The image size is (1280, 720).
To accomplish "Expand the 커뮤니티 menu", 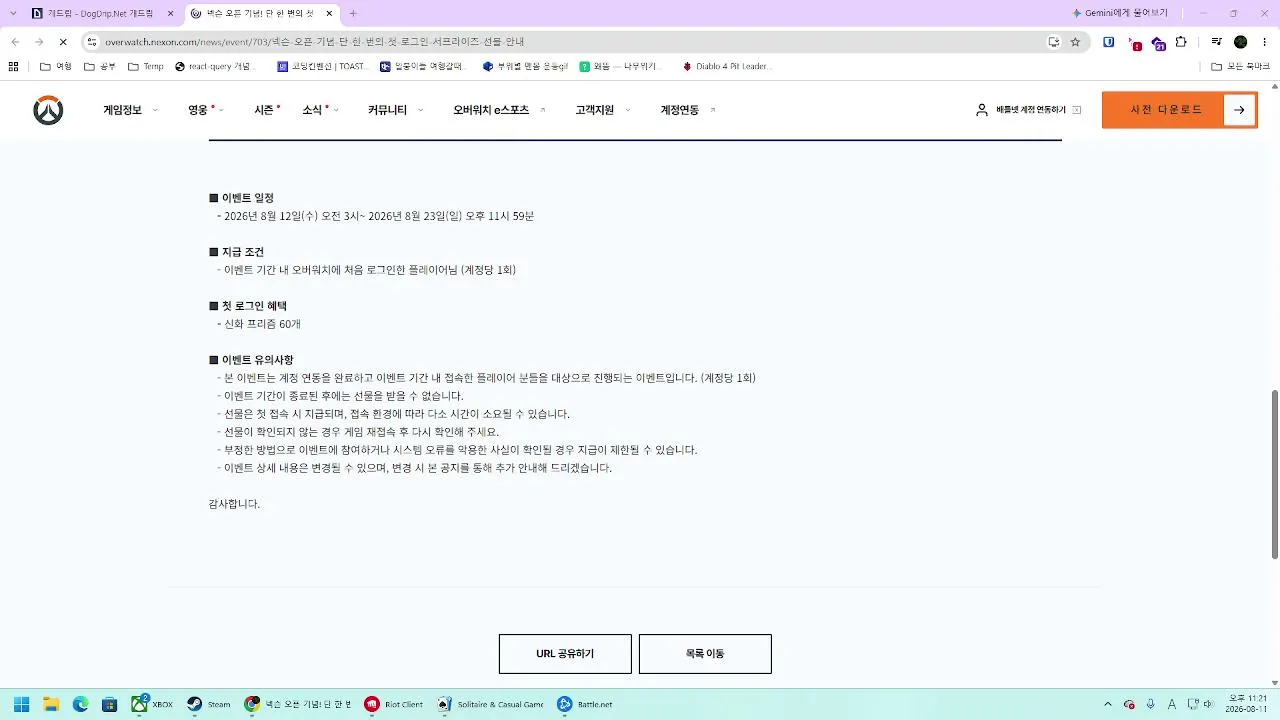I will pyautogui.click(x=396, y=110).
